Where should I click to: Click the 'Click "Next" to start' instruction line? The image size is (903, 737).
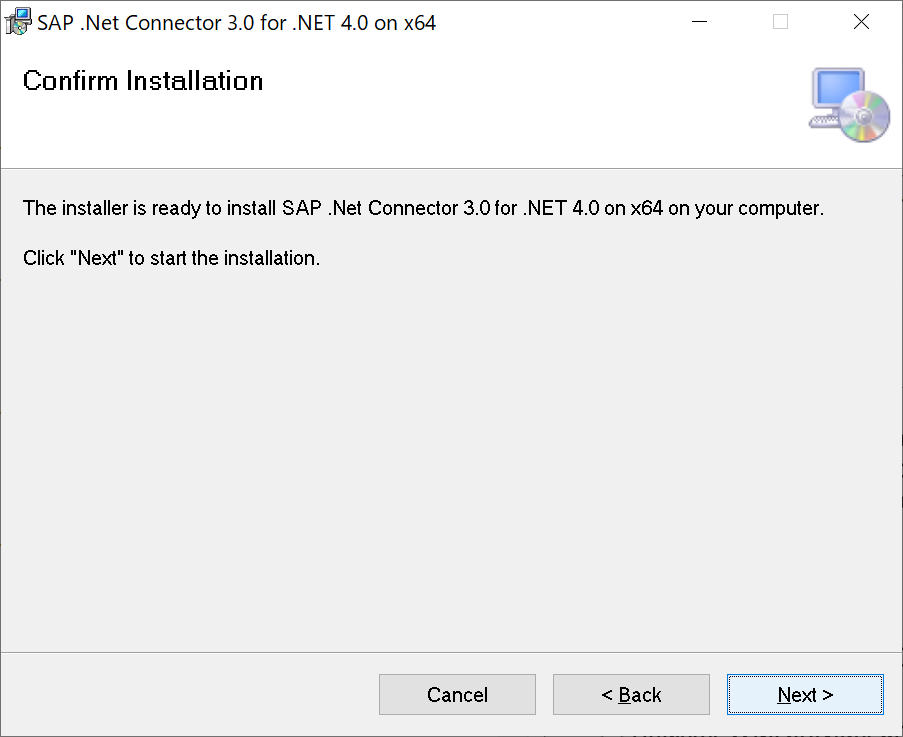coord(171,258)
